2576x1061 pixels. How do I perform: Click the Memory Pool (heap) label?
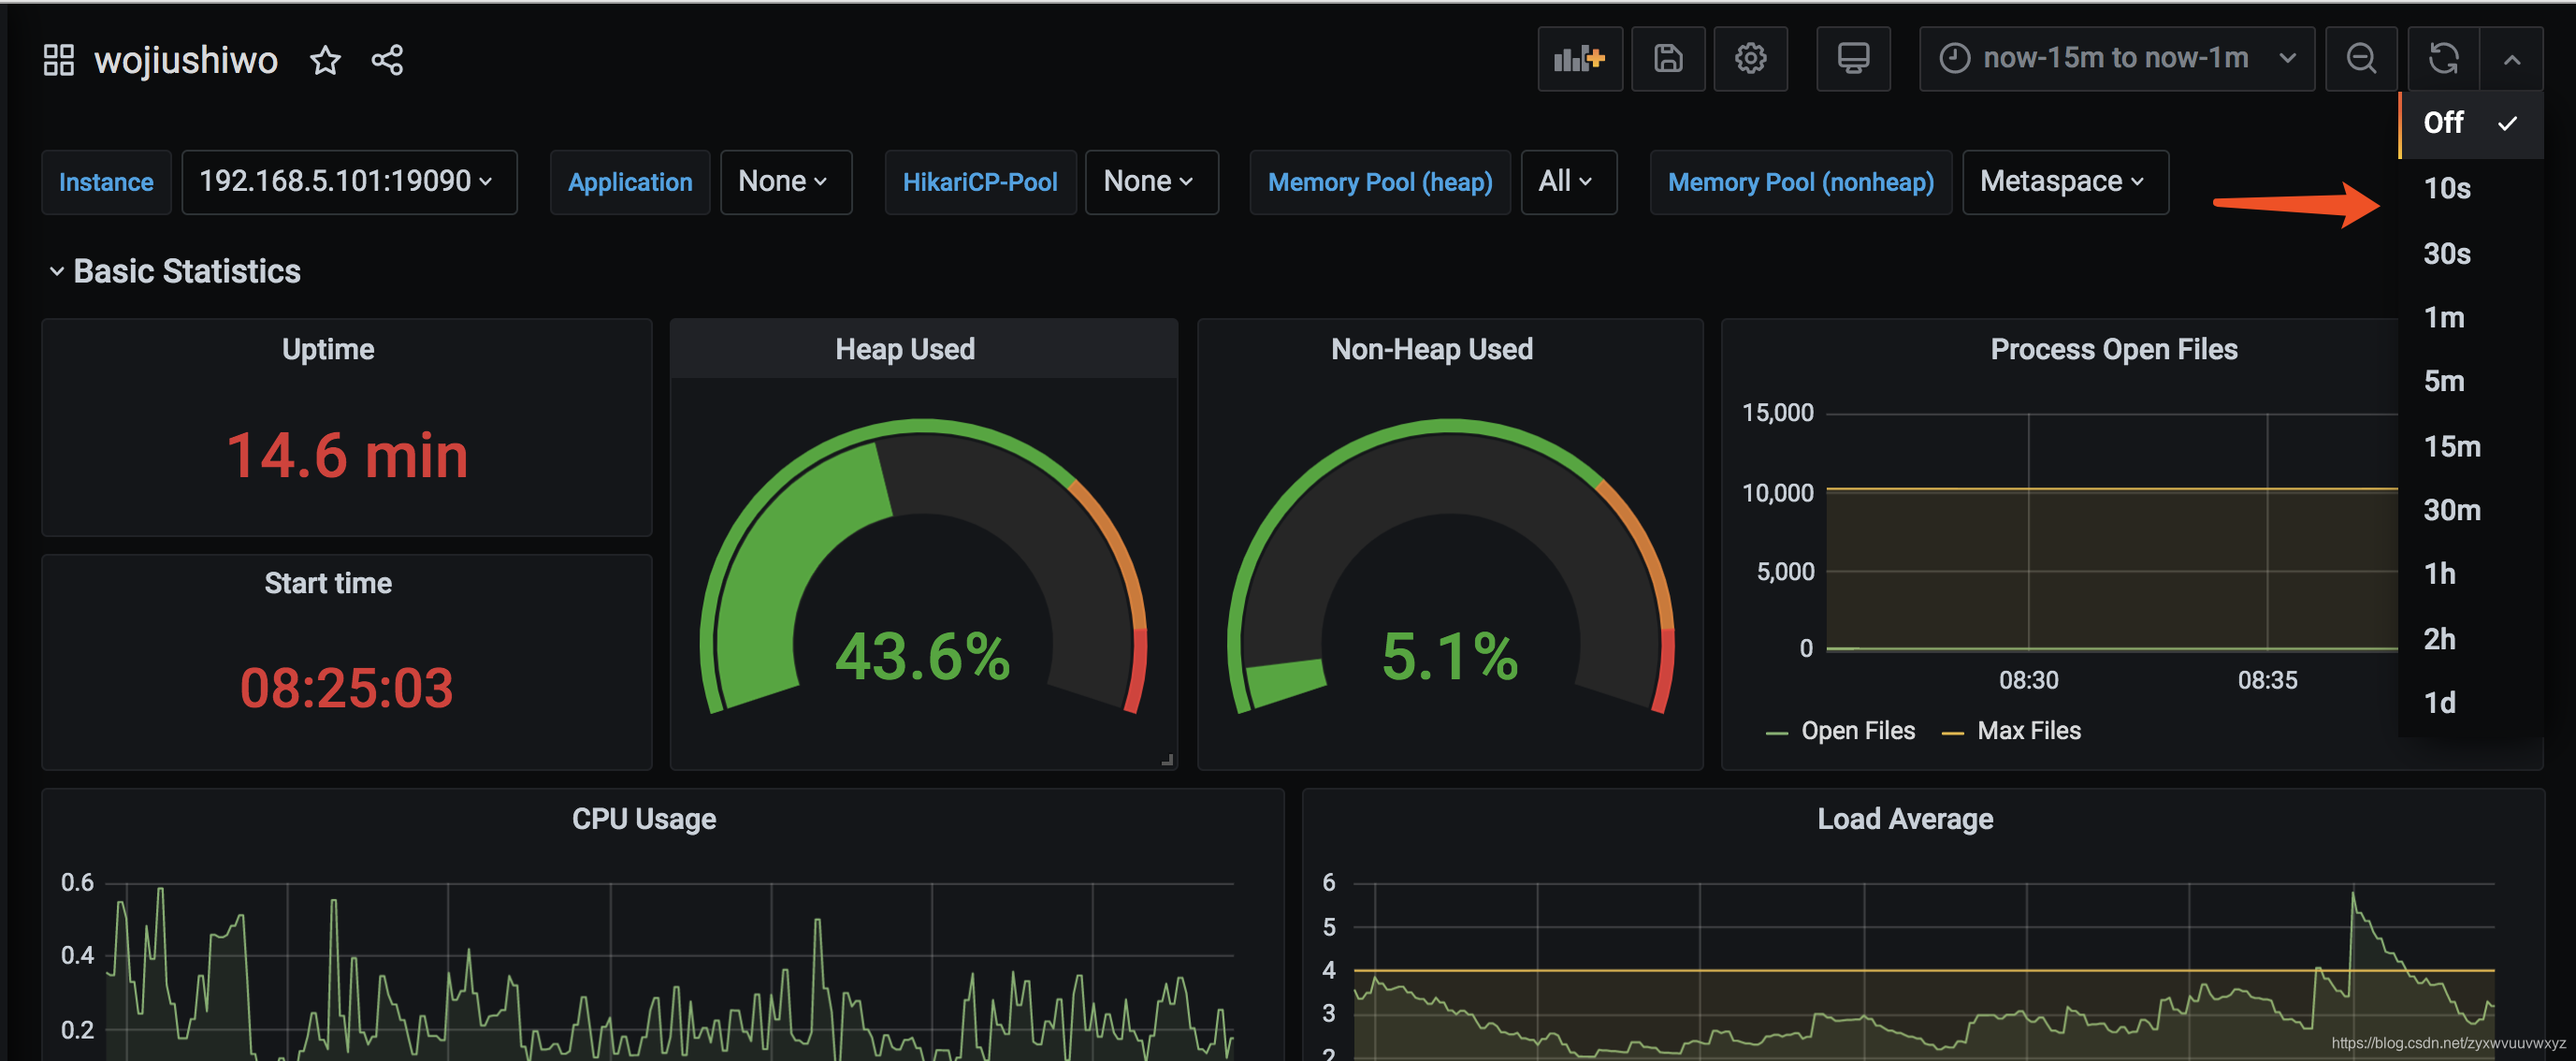click(1380, 182)
